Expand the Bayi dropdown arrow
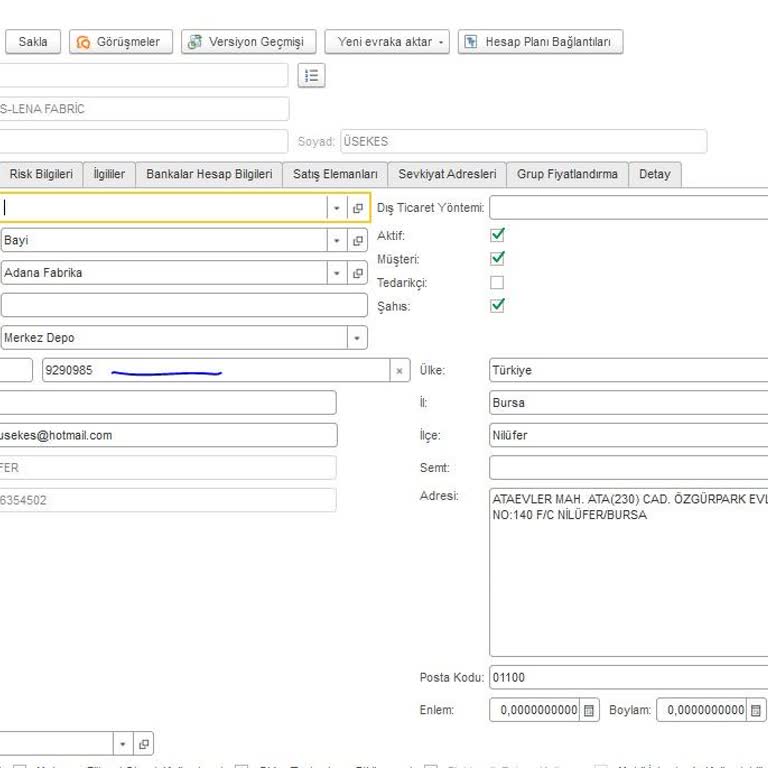Screen dimensions: 768x768 [337, 241]
